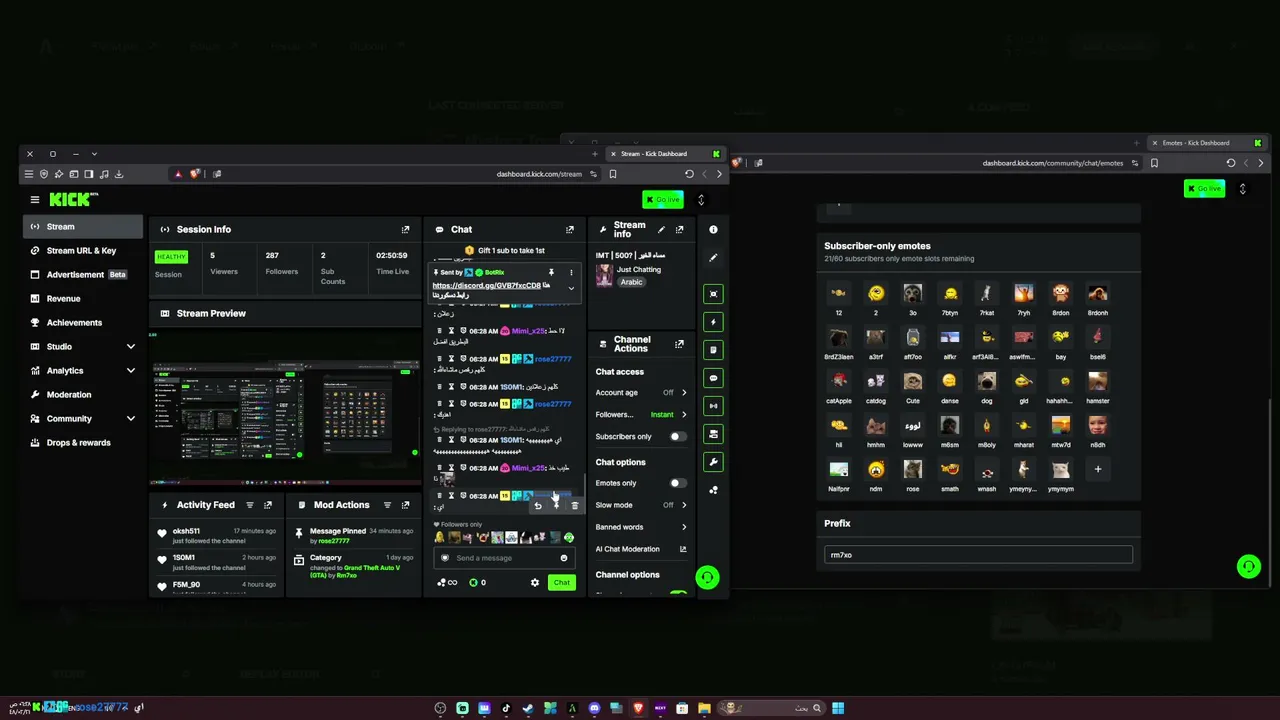Pop out the Activity Feed panel
The image size is (1280, 720).
(x=267, y=505)
